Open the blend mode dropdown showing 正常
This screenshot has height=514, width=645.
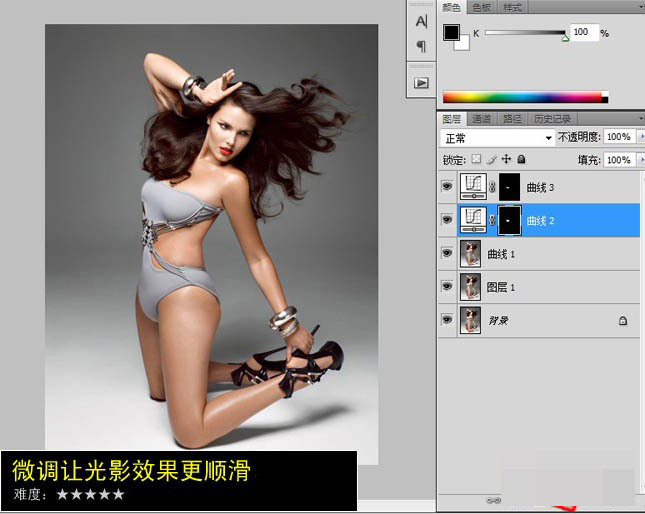[x=498, y=137]
